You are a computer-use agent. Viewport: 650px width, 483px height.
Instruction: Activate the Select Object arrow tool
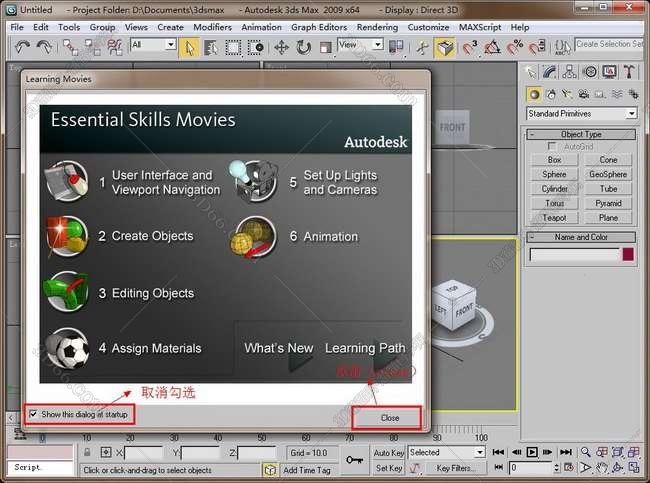pyautogui.click(x=189, y=47)
